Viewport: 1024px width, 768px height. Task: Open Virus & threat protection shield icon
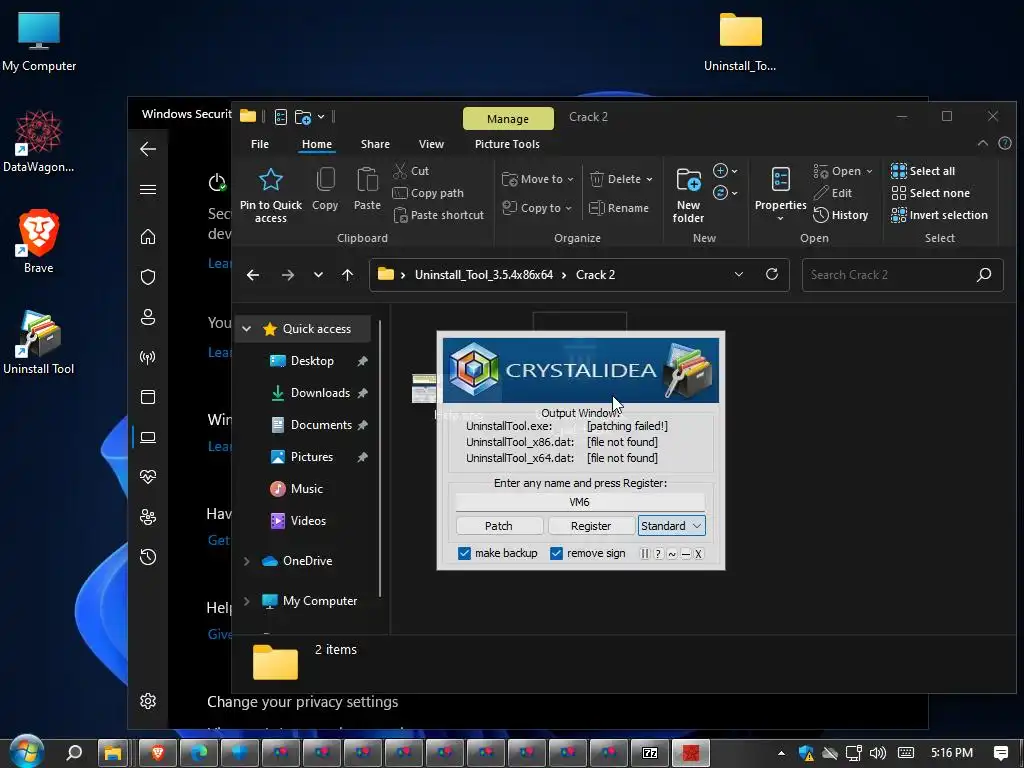pyautogui.click(x=148, y=277)
